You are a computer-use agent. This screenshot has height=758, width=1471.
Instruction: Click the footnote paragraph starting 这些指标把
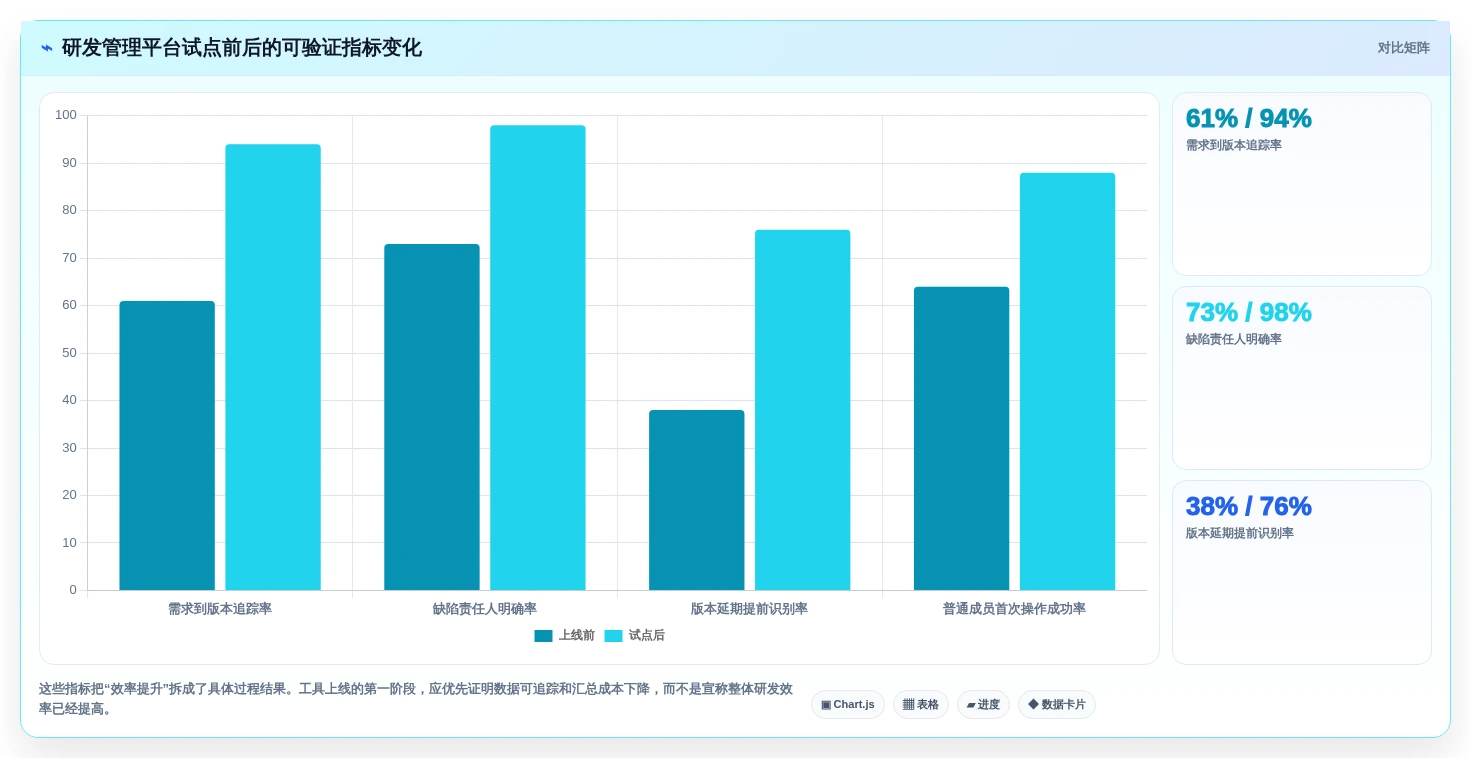416,699
